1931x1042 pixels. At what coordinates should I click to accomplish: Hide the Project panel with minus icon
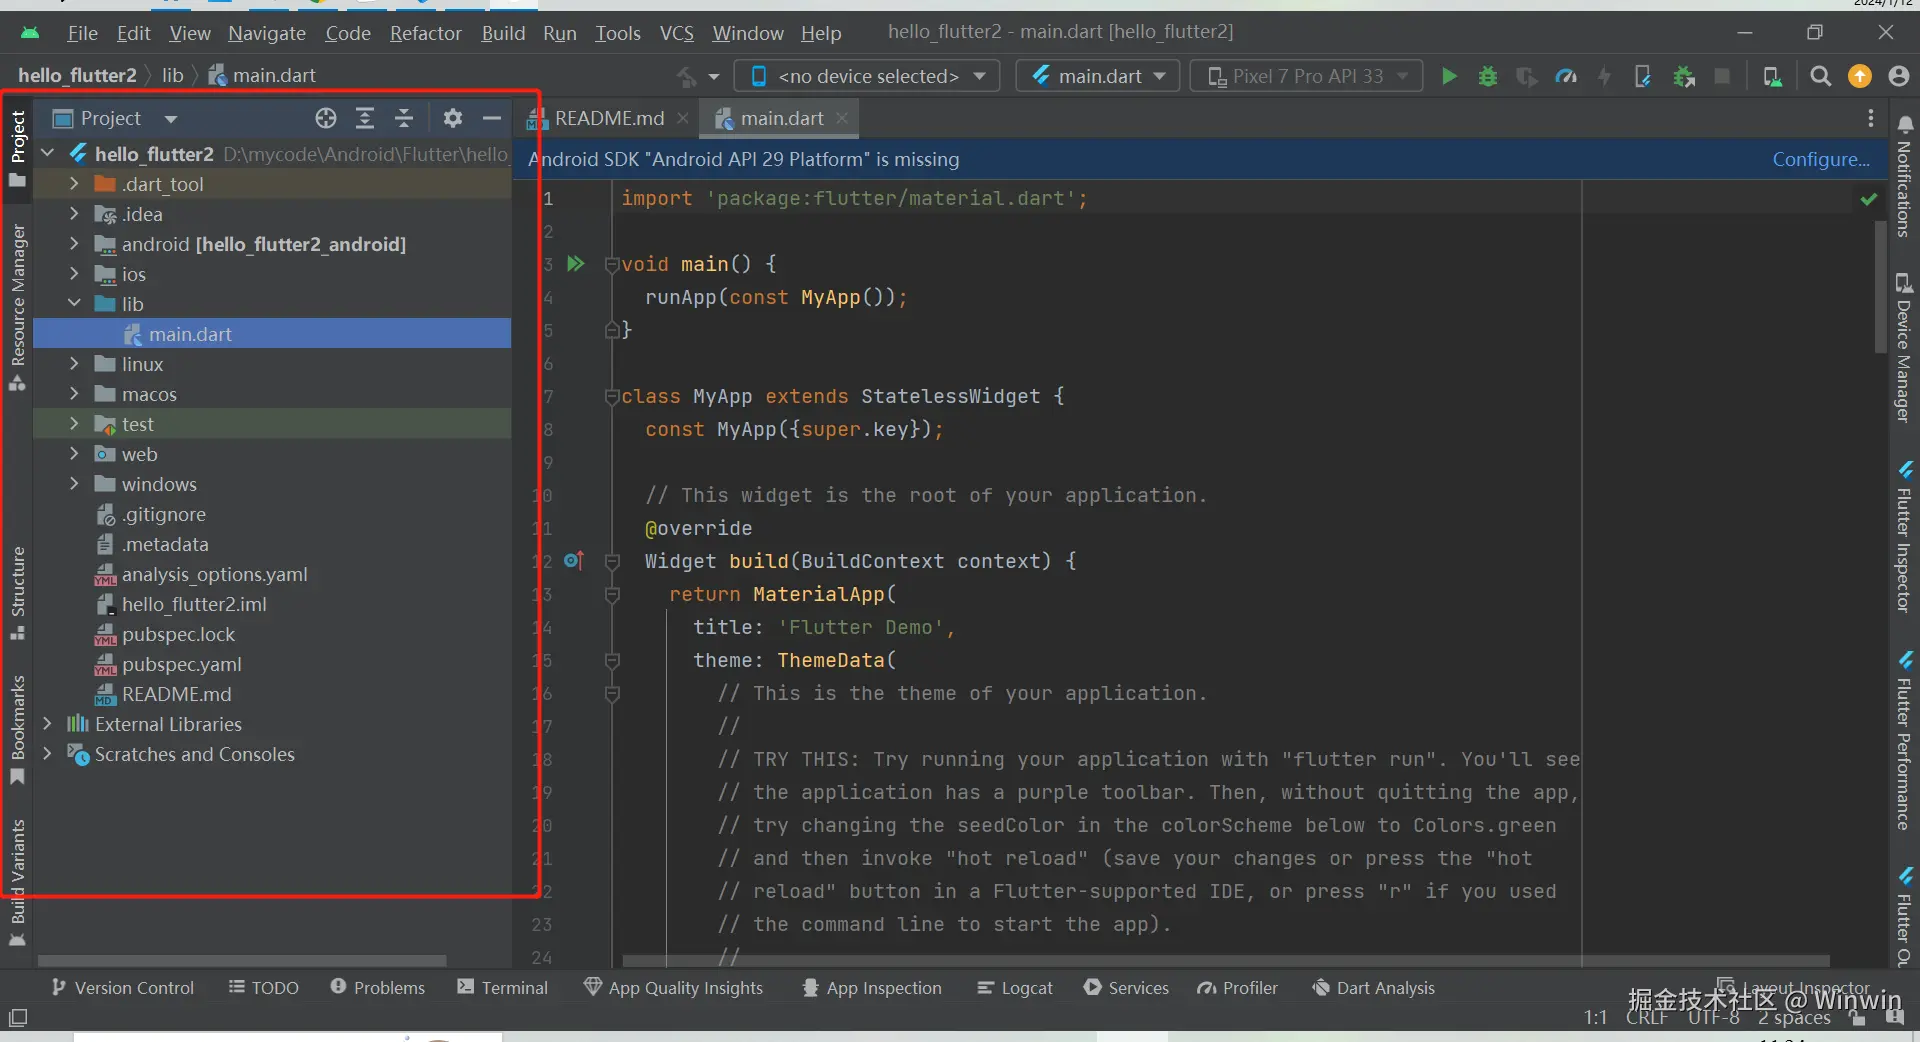[491, 118]
